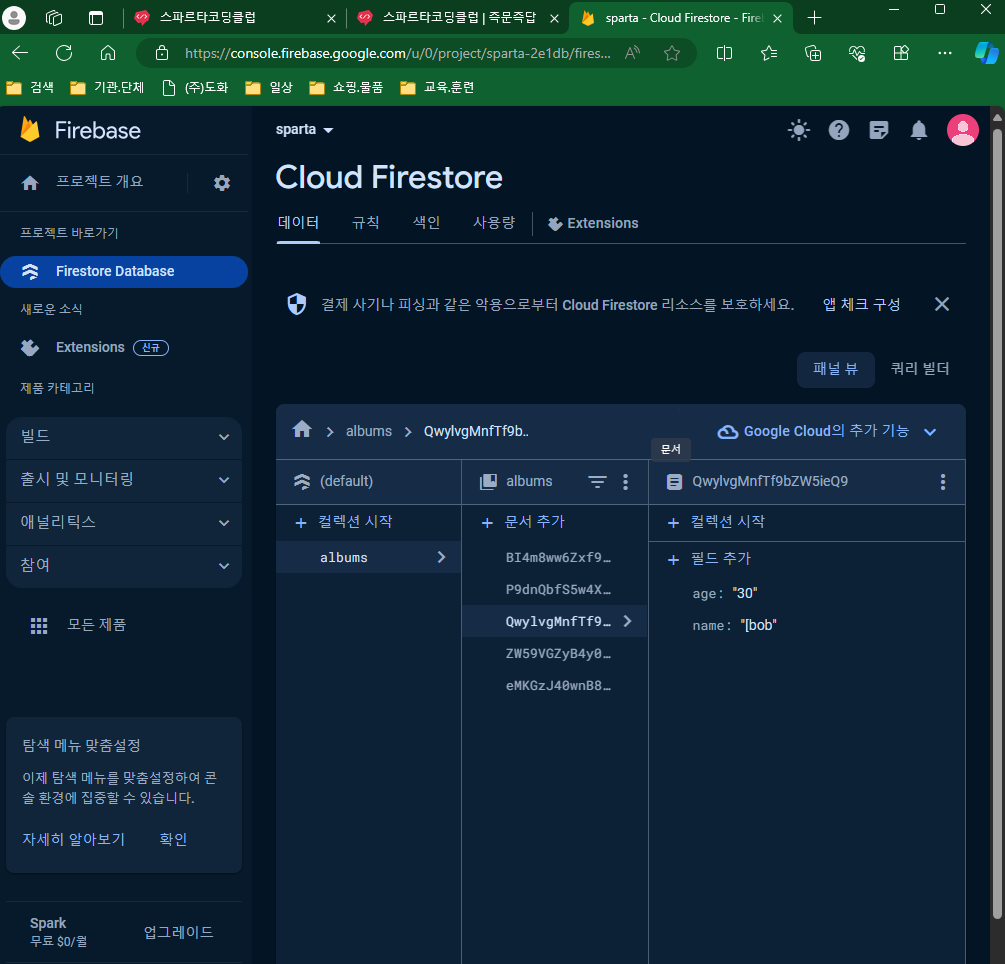This screenshot has height=964, width=1005.
Task: Click the read aloud icon in address bar
Action: 632,53
